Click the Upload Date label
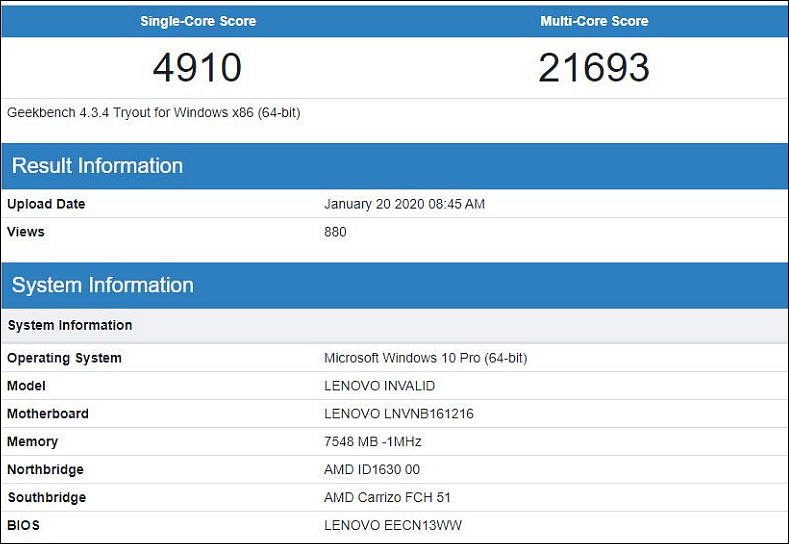This screenshot has height=544, width=789. [46, 204]
